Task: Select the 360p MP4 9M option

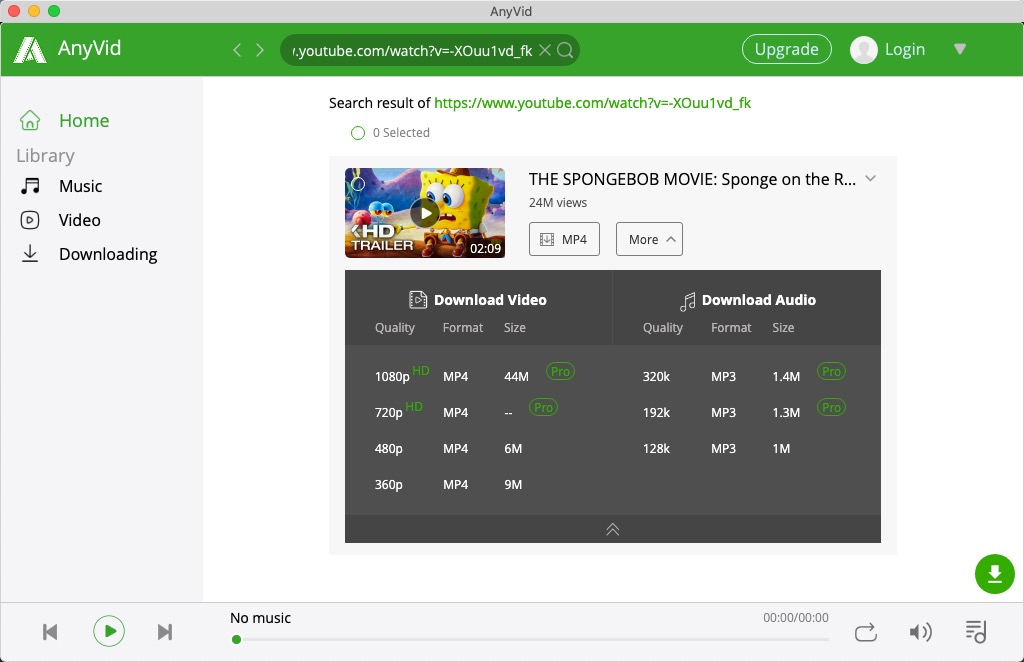Action: point(448,484)
